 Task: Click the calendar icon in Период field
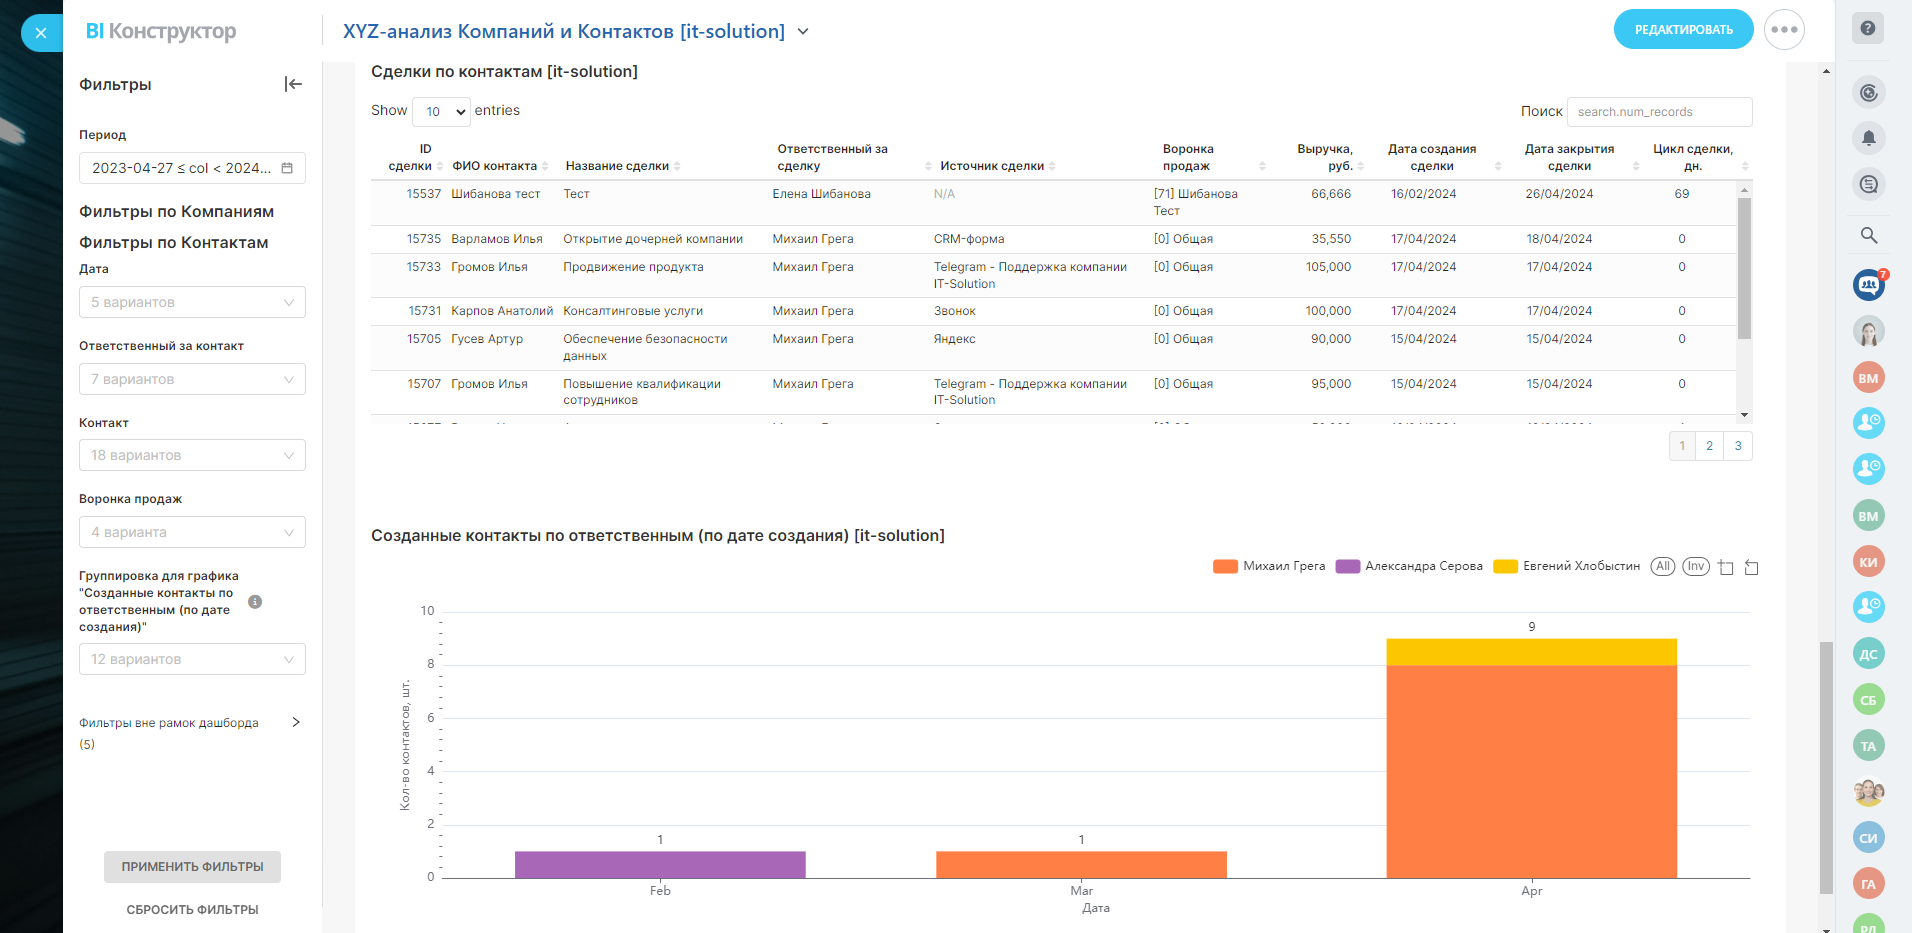click(287, 168)
